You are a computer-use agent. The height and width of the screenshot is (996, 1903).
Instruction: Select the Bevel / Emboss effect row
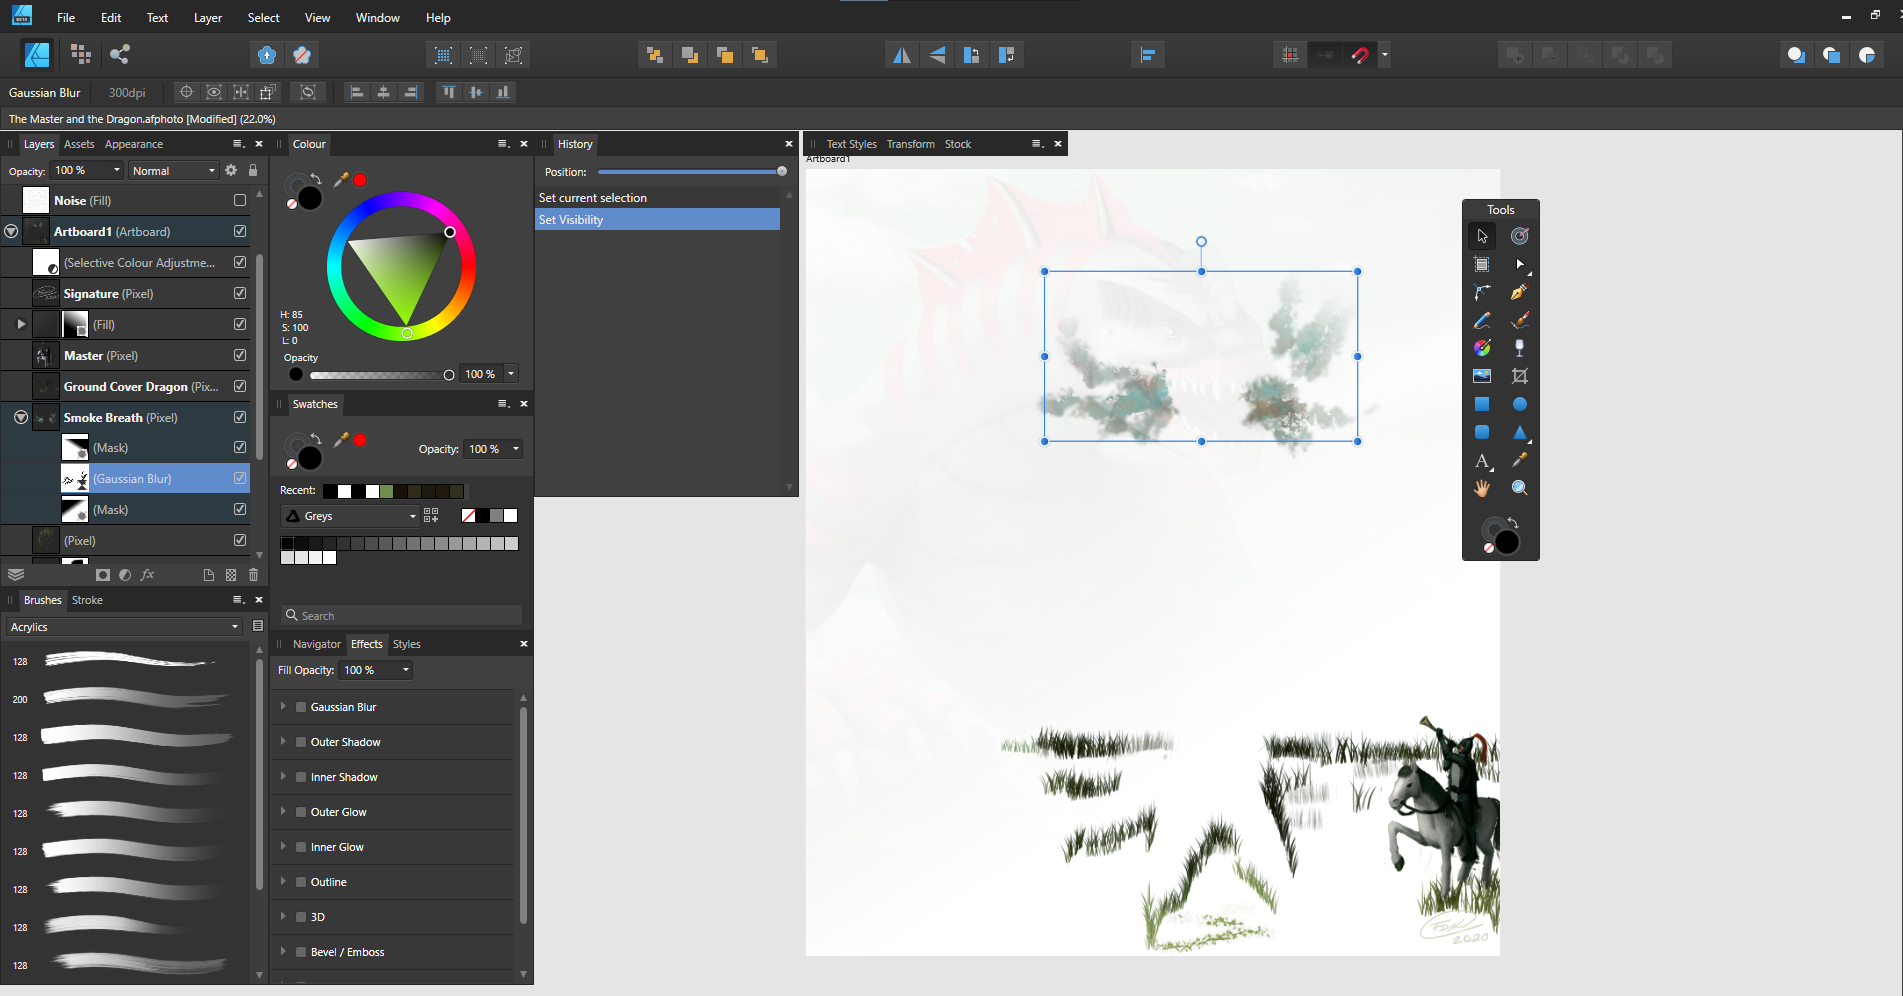tap(392, 952)
